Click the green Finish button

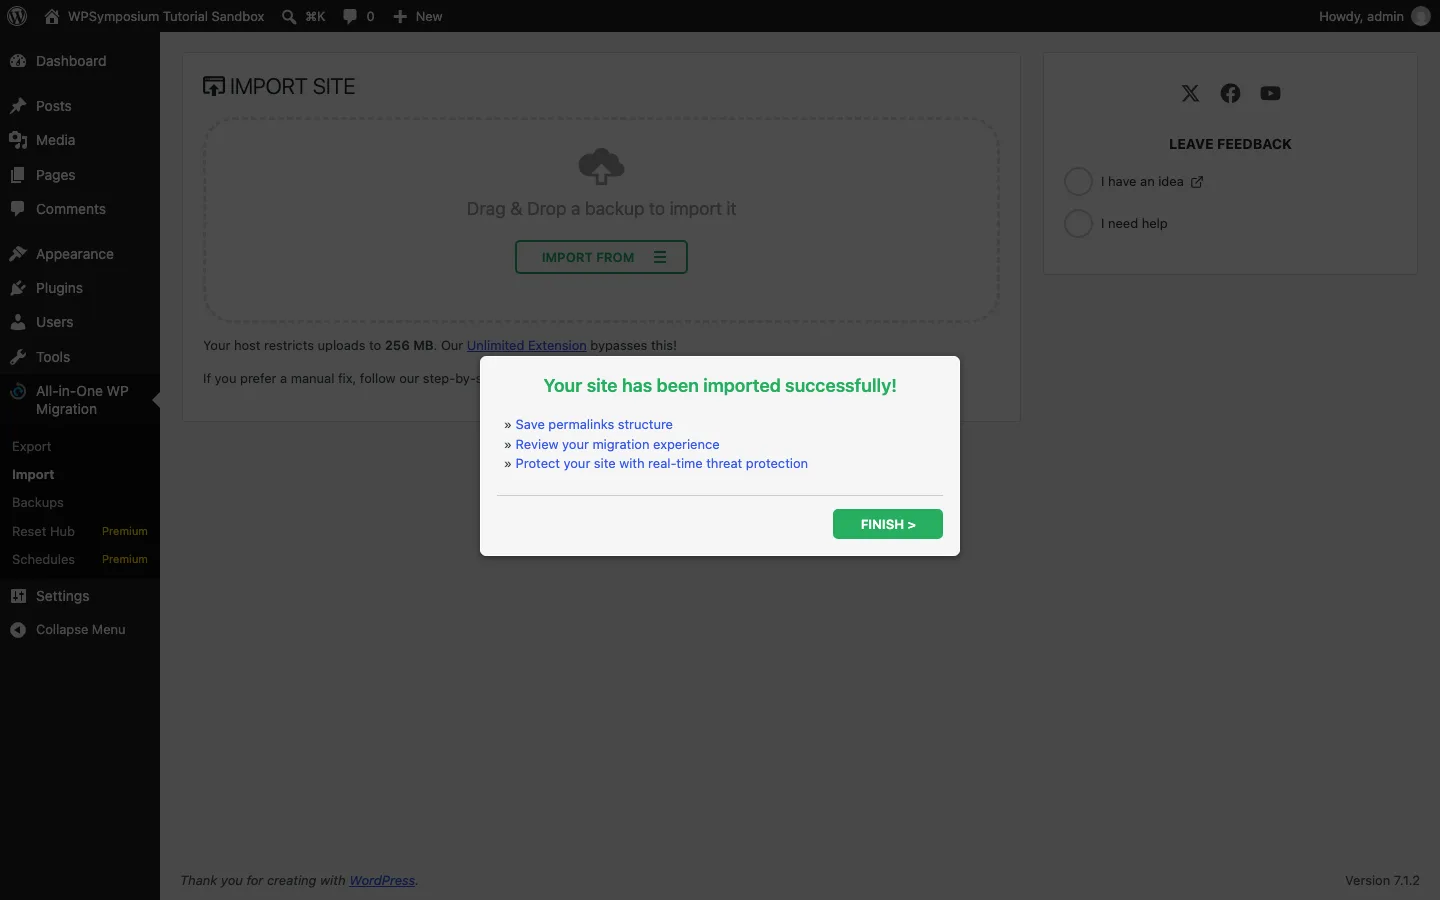point(888,524)
